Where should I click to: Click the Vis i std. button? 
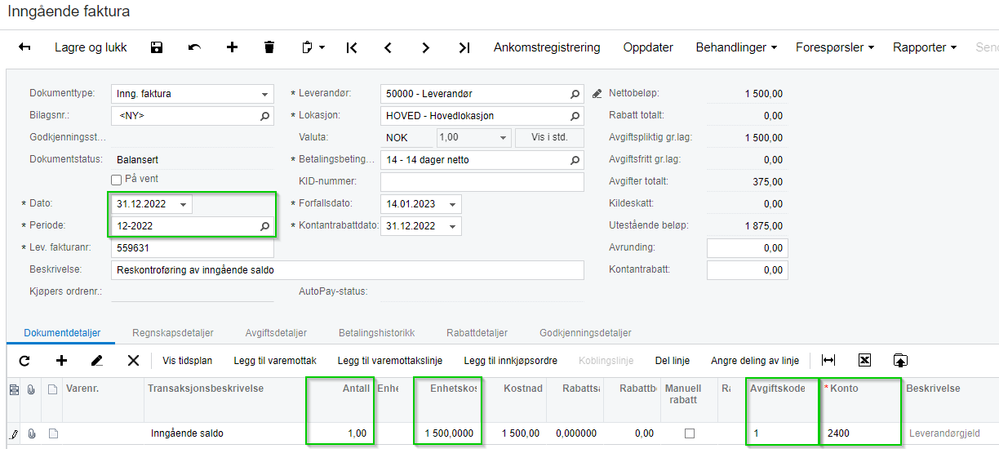(x=549, y=138)
